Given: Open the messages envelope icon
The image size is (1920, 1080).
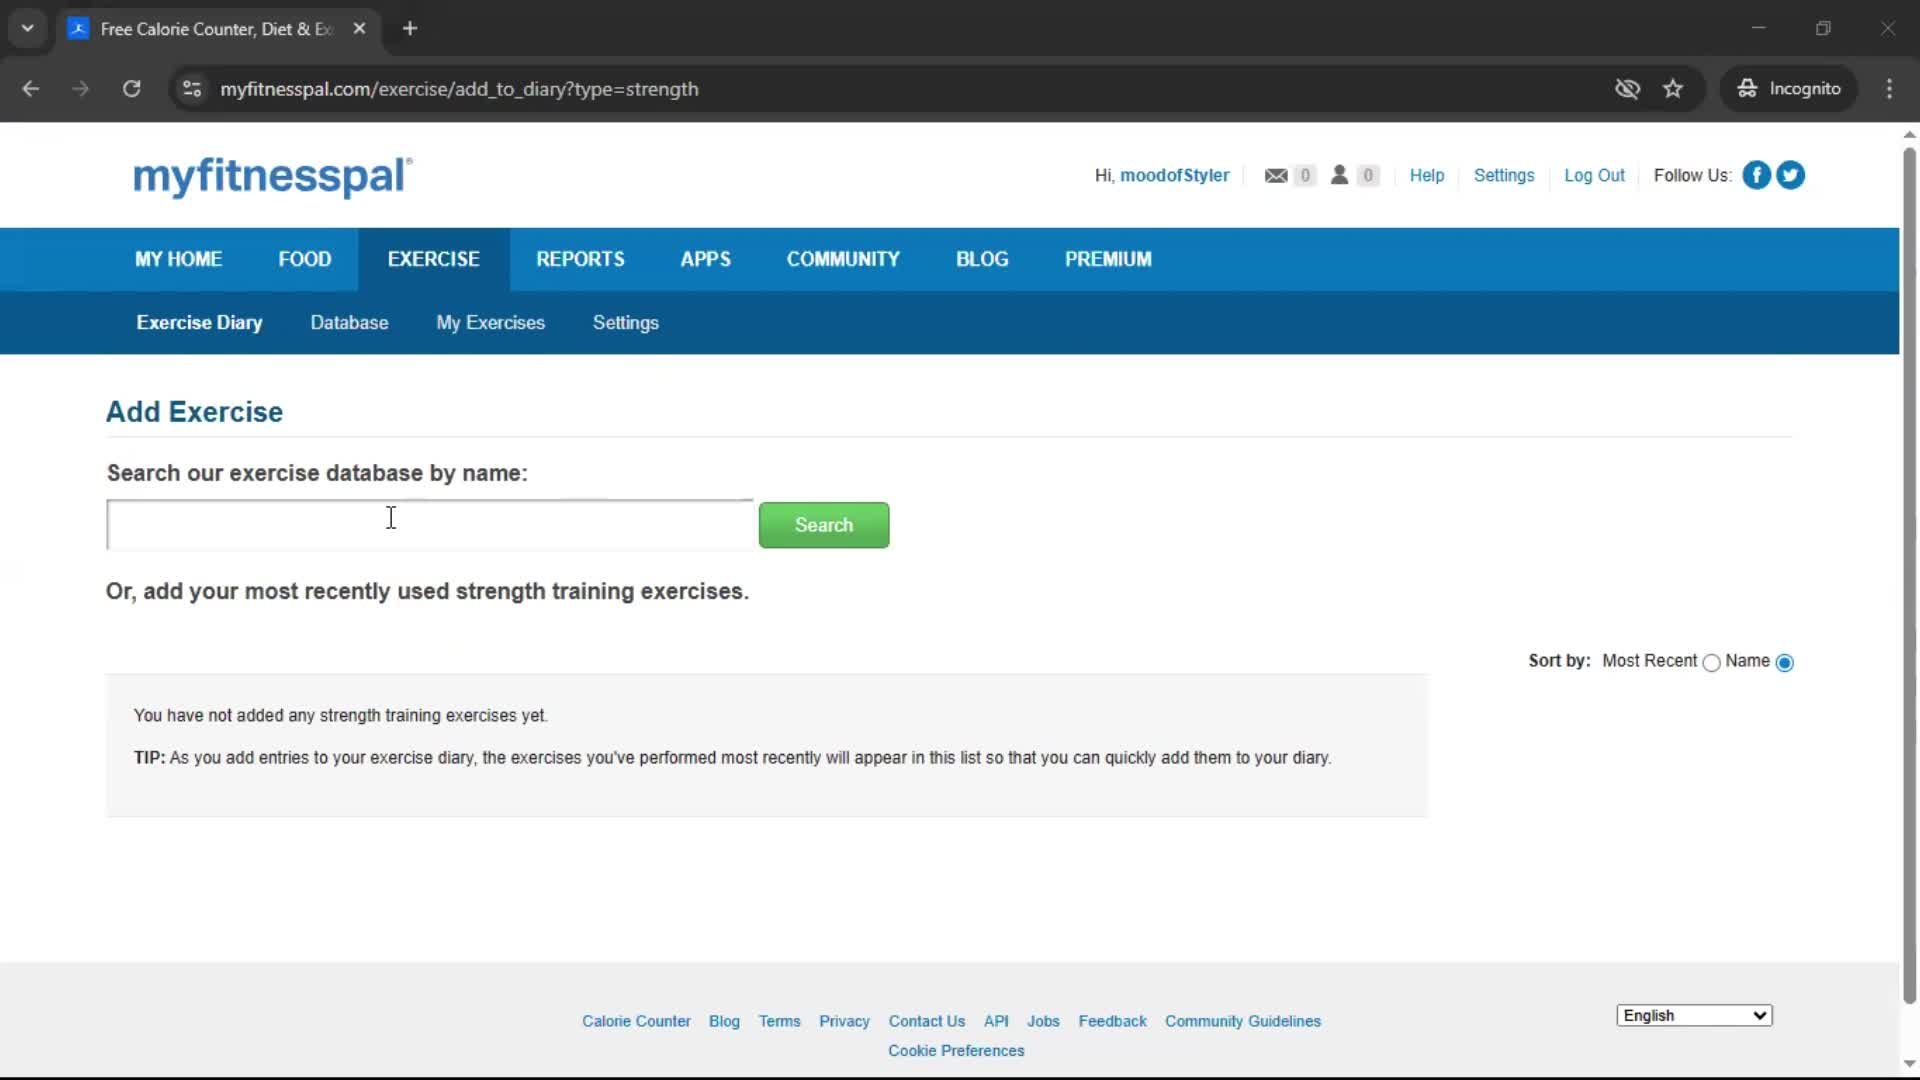Looking at the screenshot, I should pyautogui.click(x=1276, y=176).
